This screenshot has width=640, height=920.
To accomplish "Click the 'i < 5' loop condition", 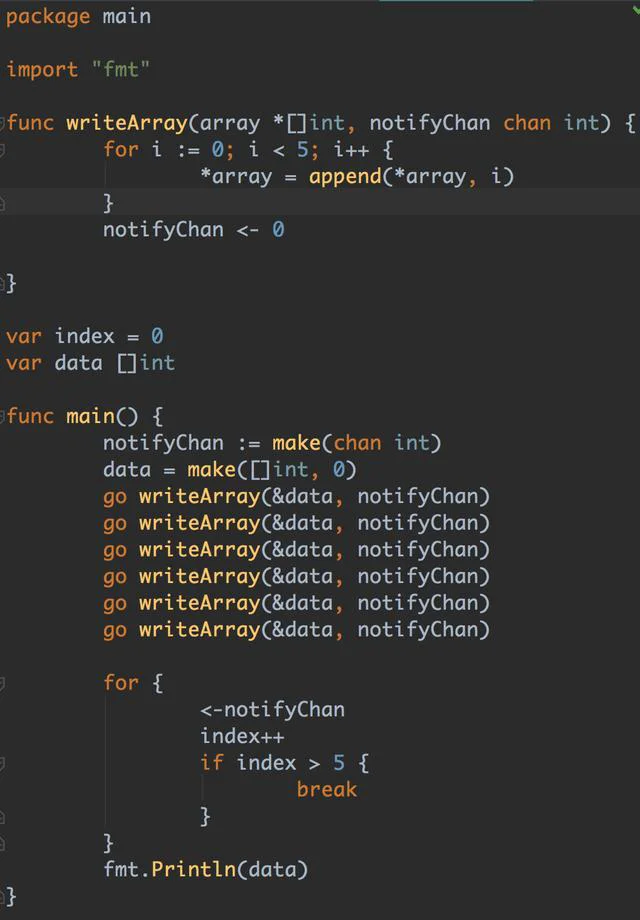I will [278, 150].
